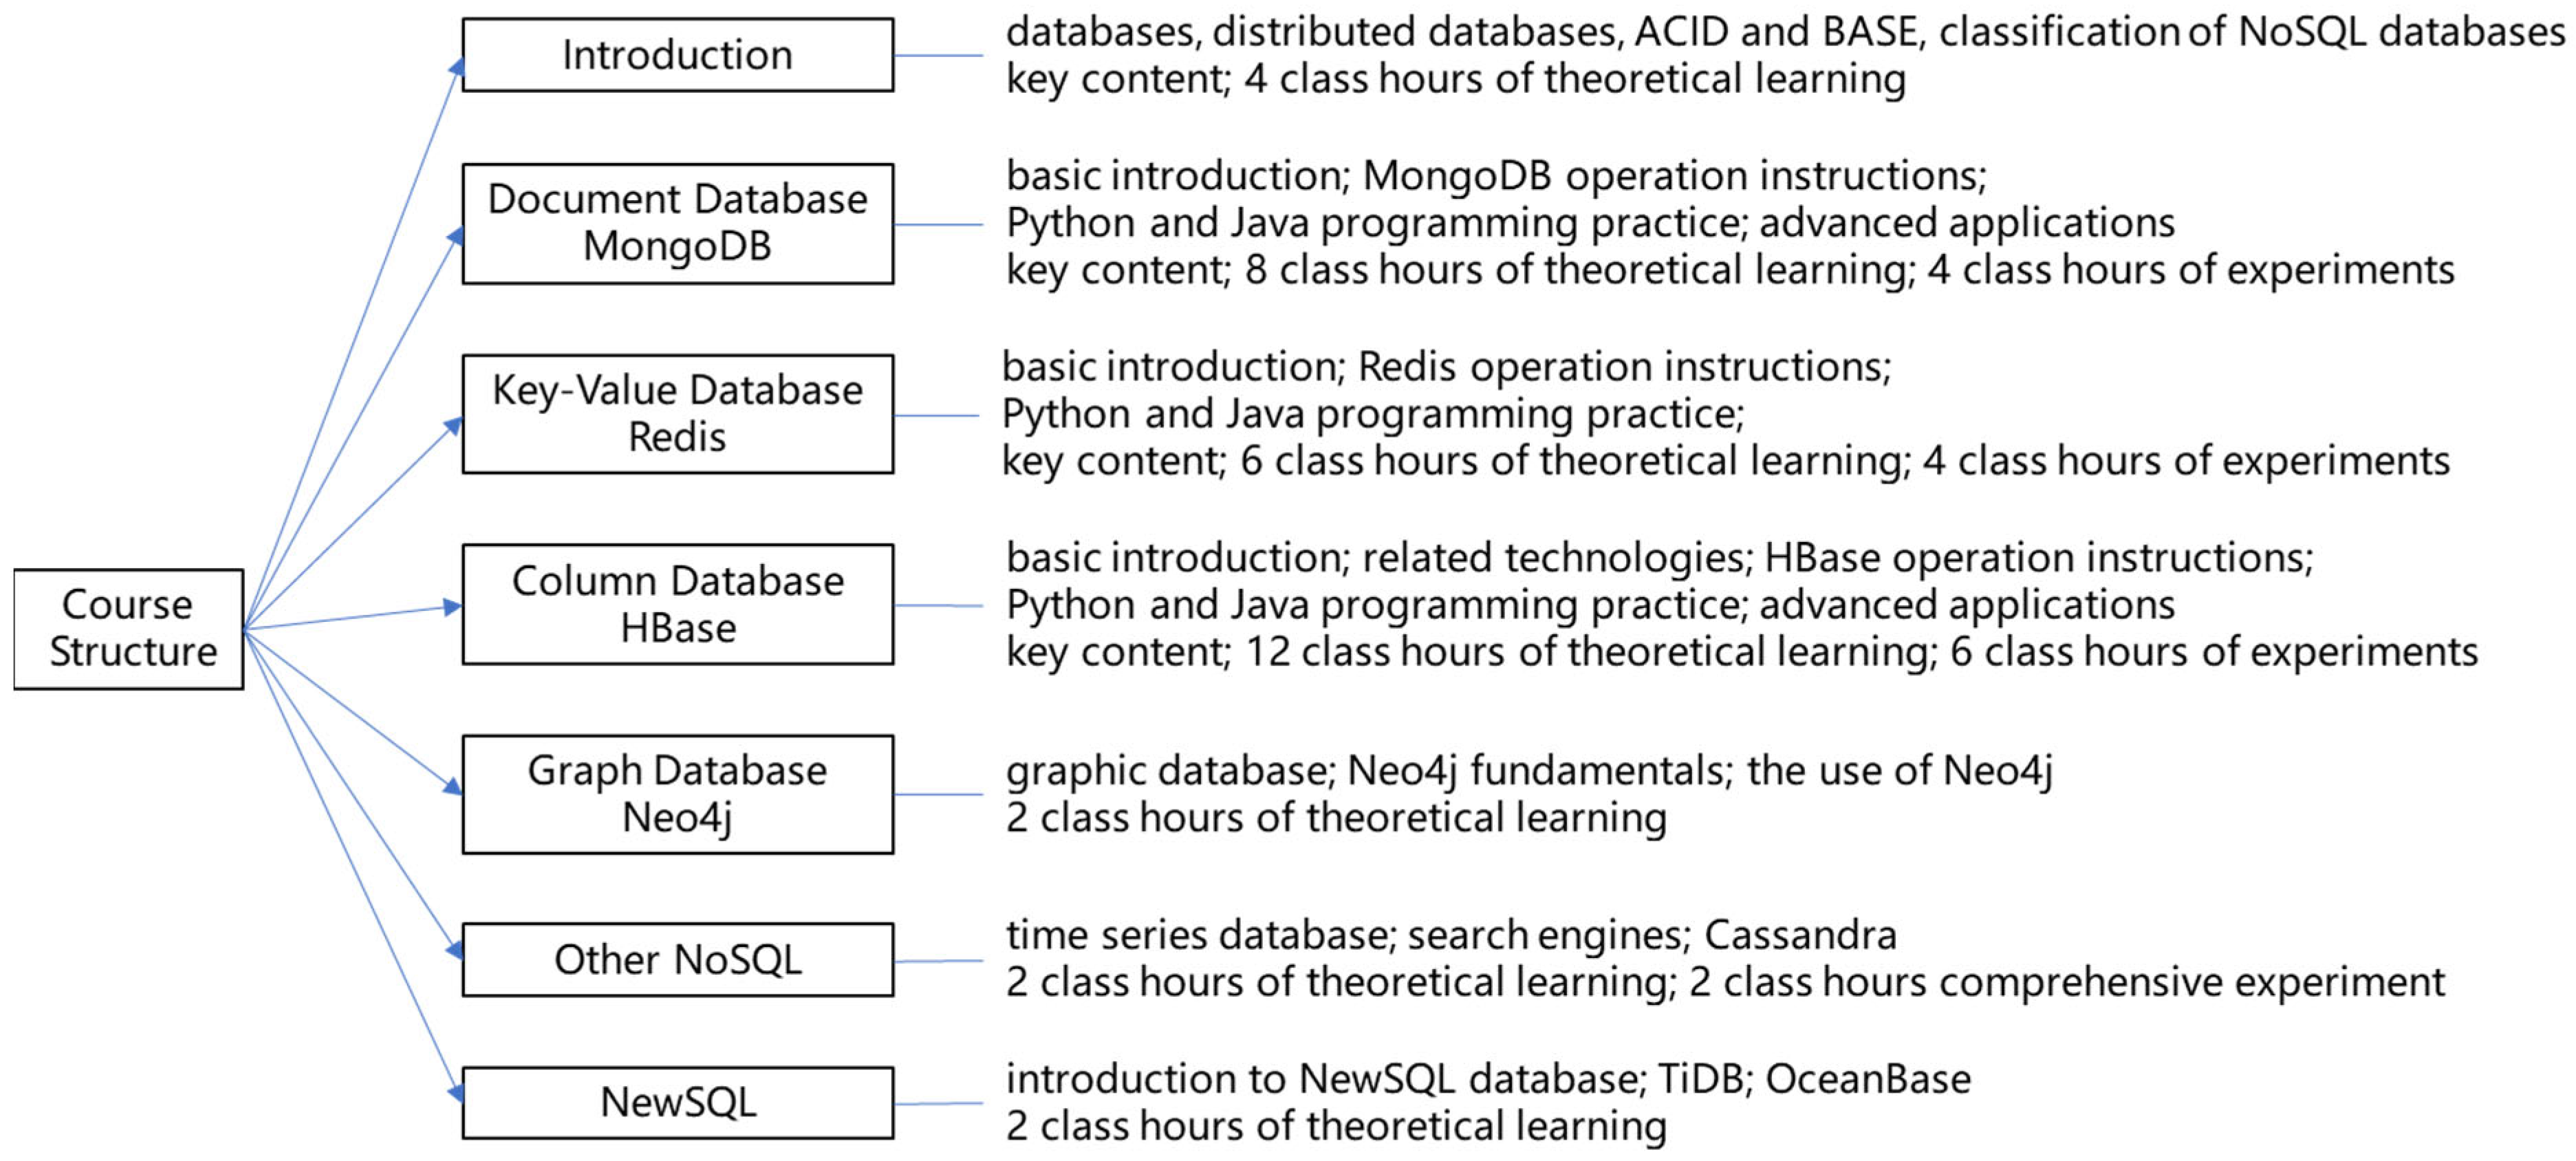Click the text about ACID and BASE

pos(1776,32)
